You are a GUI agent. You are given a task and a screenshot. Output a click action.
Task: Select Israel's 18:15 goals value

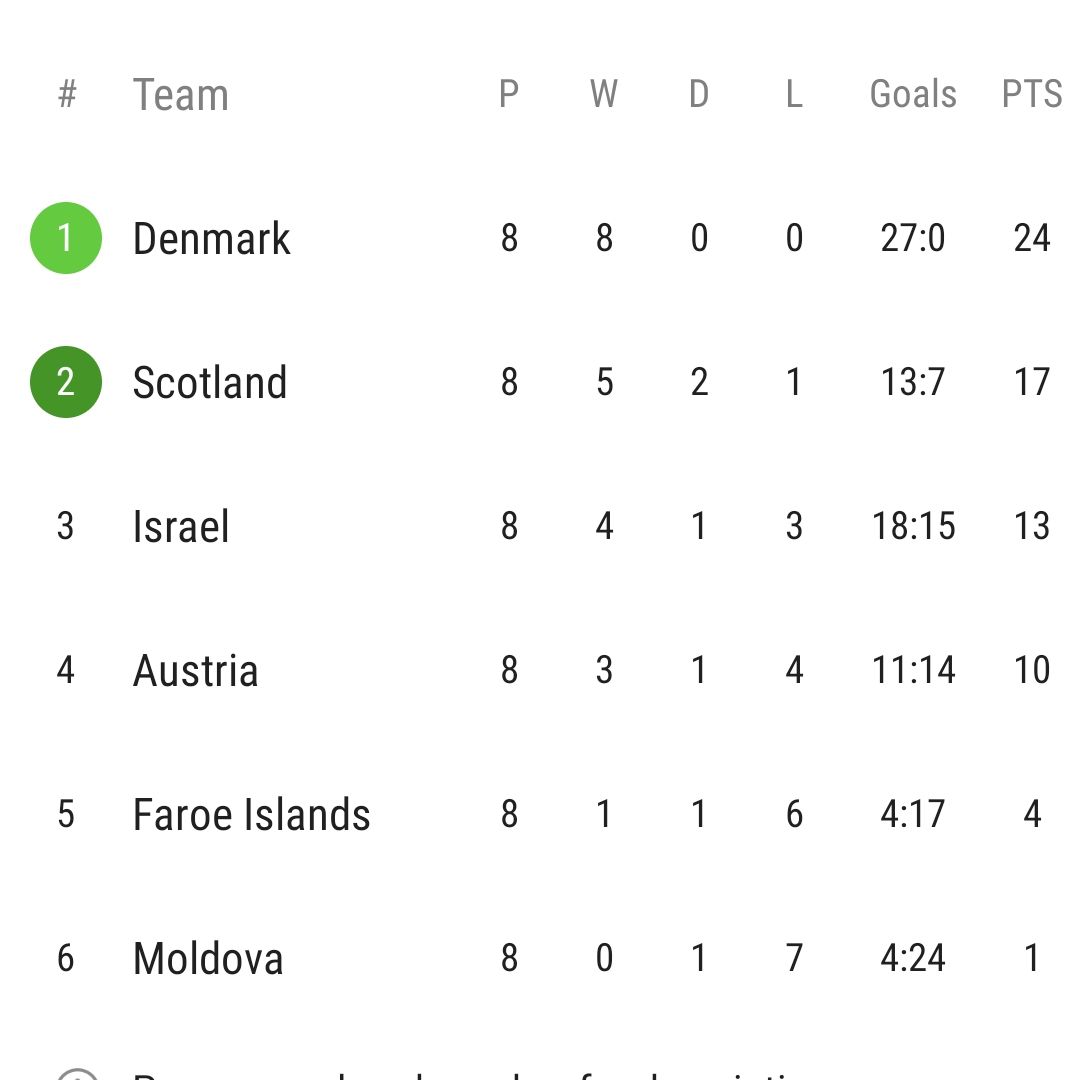pos(913,526)
